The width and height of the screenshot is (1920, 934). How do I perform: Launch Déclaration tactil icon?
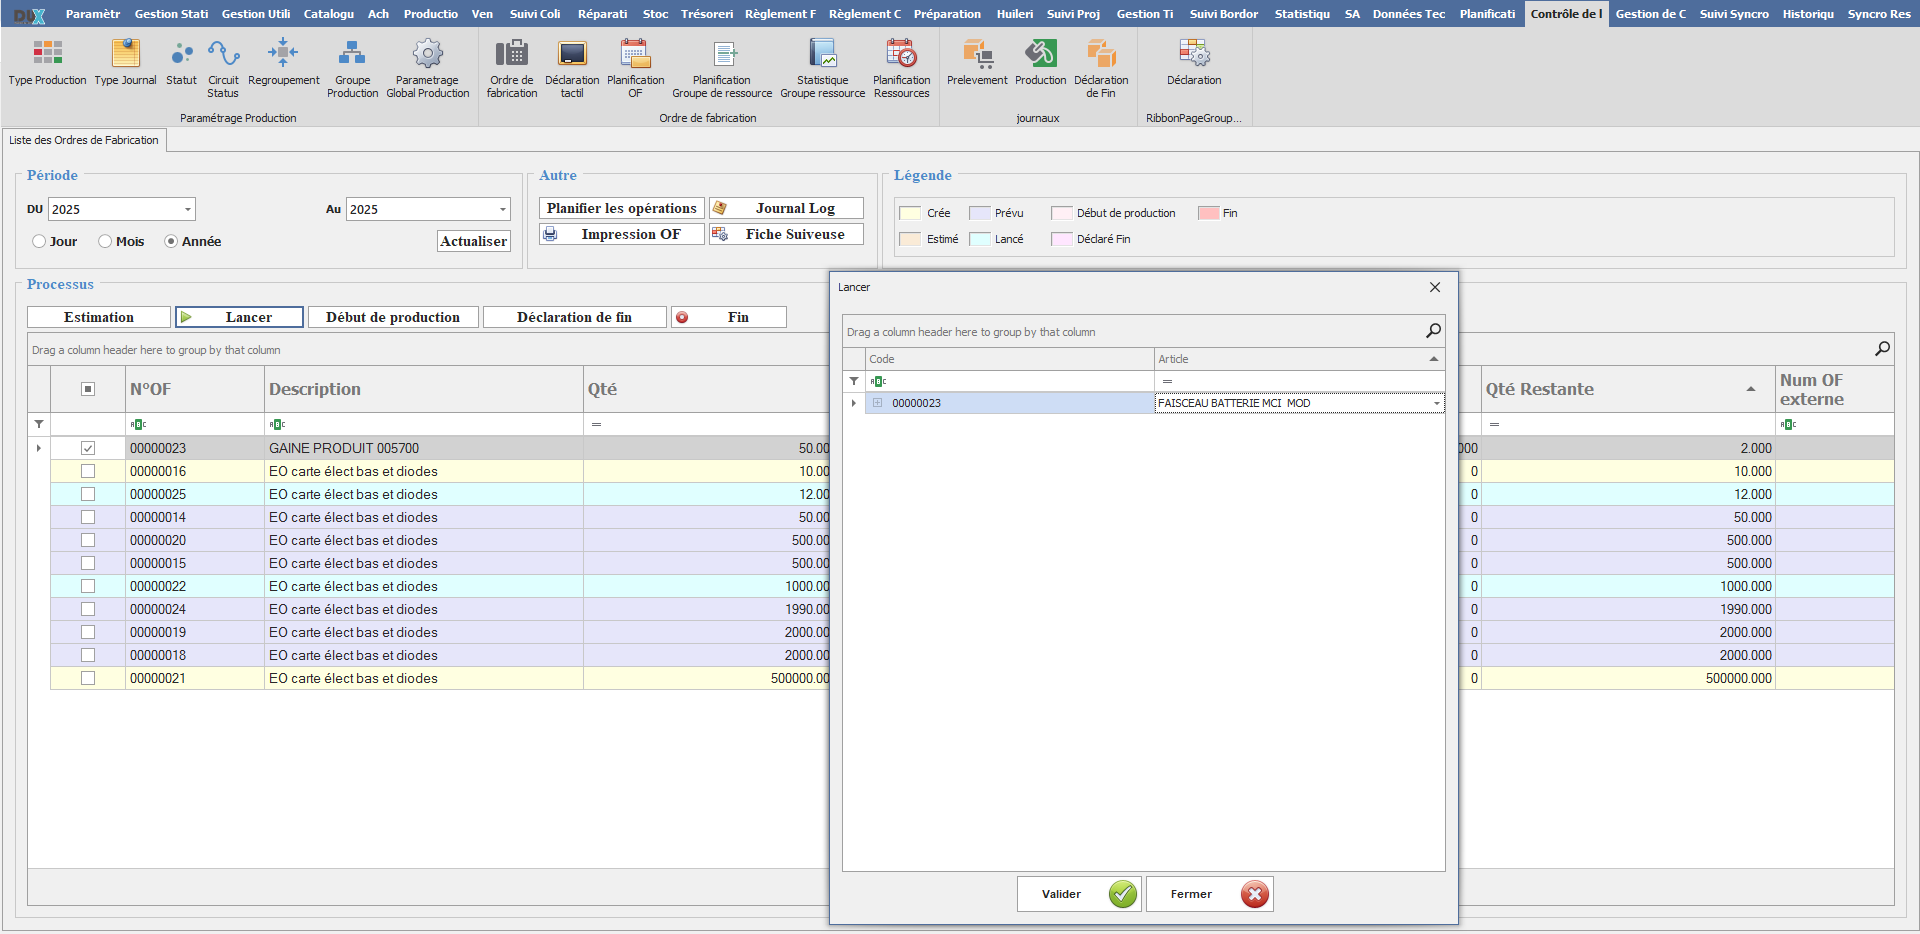[x=572, y=54]
